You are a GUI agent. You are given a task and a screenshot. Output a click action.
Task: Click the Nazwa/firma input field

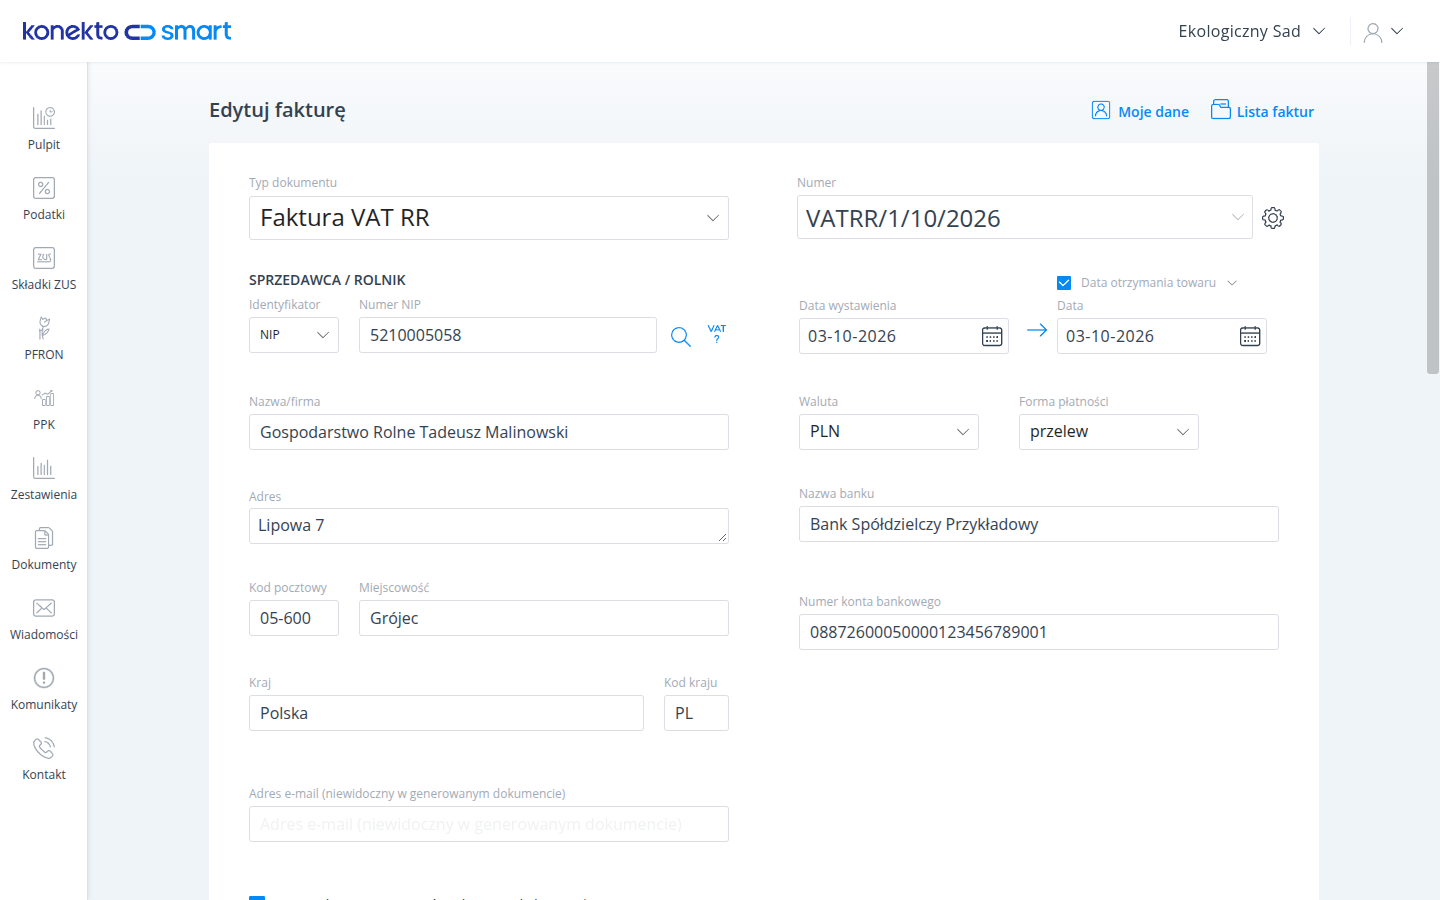coord(489,432)
